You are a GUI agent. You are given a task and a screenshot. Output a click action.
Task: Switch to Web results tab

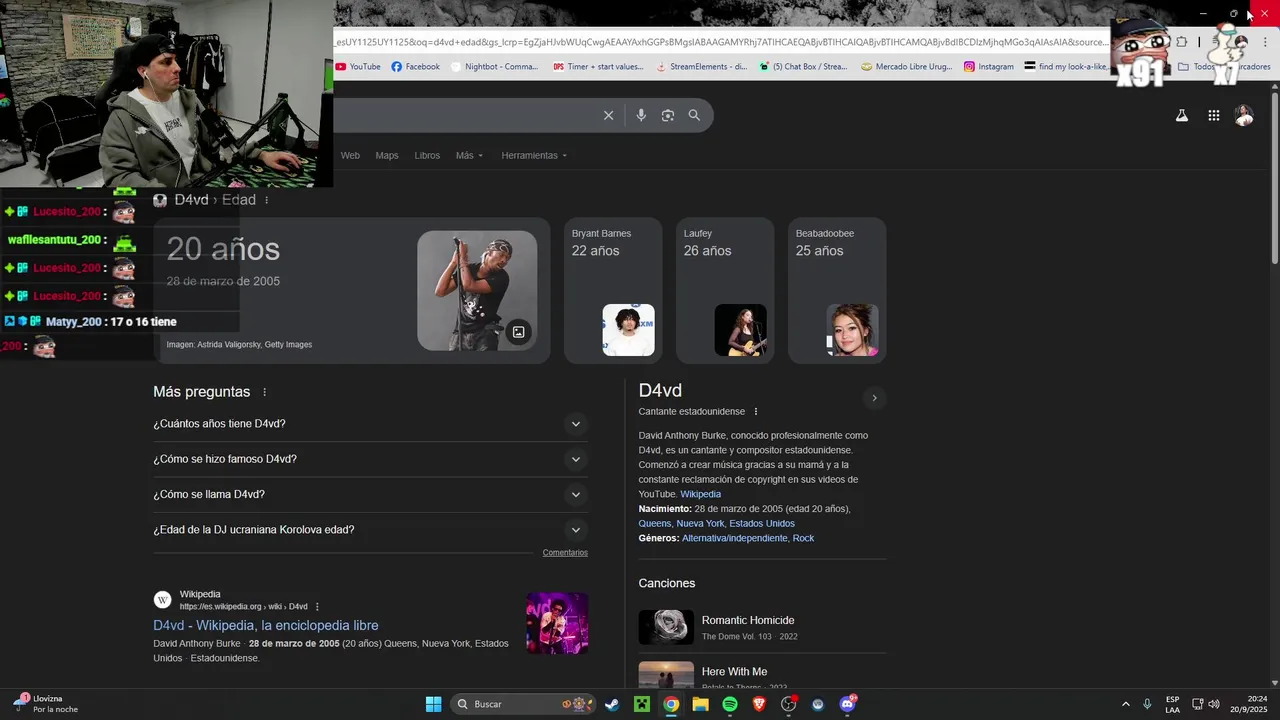(350, 155)
